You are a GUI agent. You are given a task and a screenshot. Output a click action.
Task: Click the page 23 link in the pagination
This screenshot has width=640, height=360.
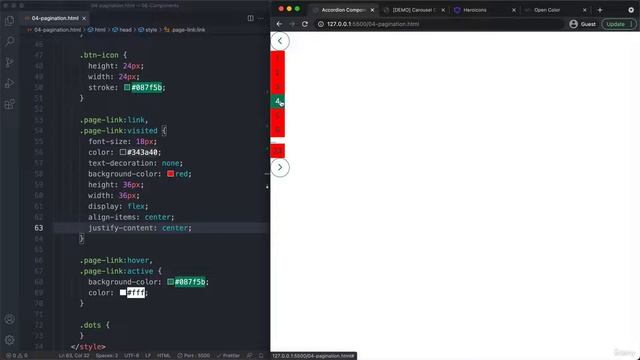(278, 151)
